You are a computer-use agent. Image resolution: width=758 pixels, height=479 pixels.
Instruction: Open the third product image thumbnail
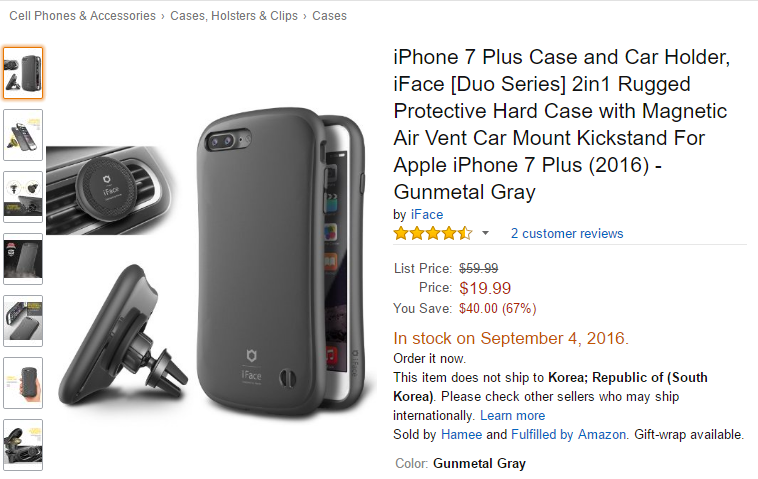(x=23, y=197)
